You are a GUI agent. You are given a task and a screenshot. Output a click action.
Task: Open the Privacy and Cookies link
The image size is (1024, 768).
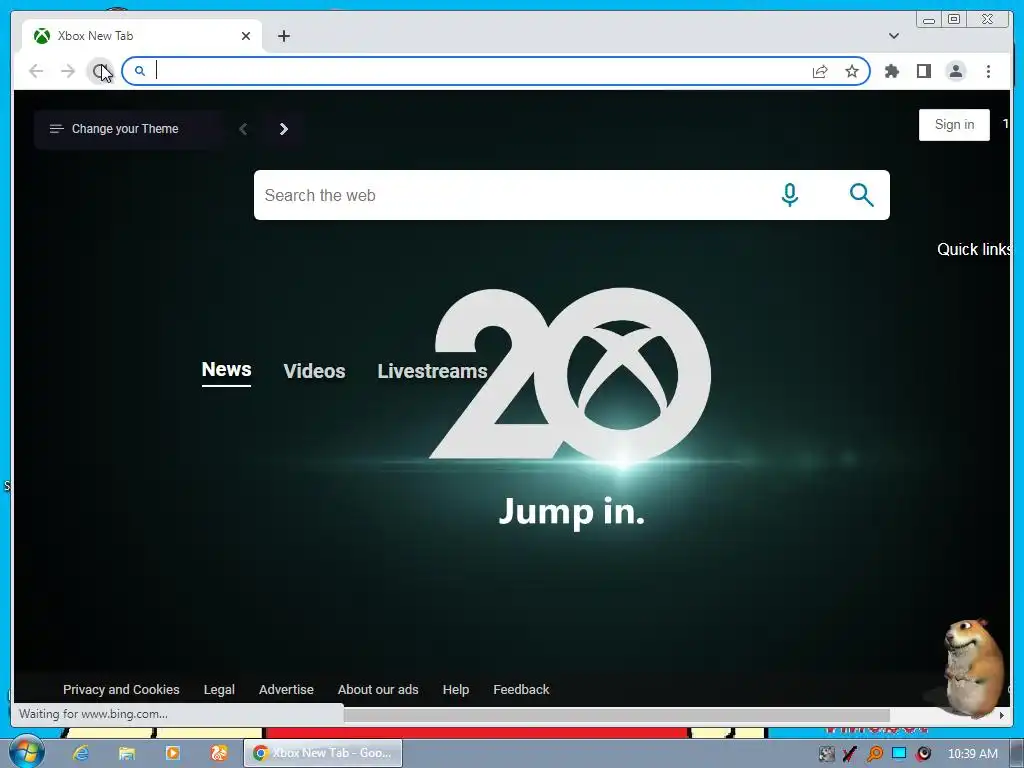click(121, 690)
